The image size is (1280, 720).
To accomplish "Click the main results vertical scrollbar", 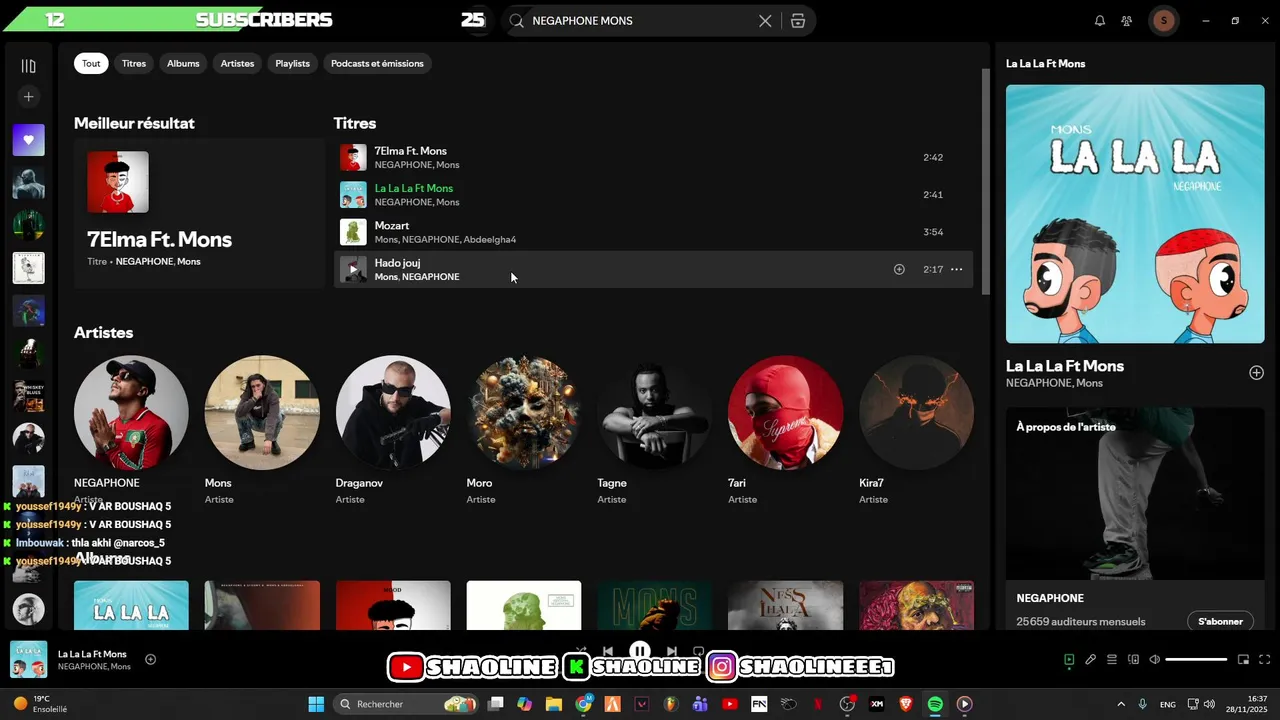I will point(986,180).
